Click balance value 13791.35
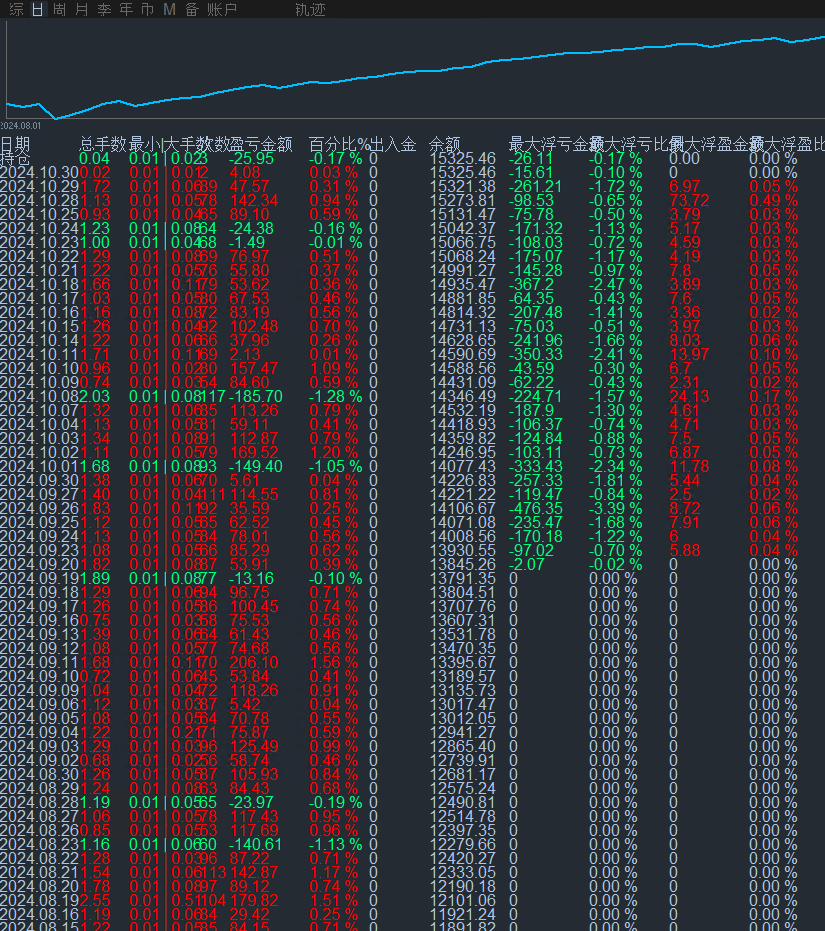Viewport: 825px width, 931px height. (x=463, y=579)
